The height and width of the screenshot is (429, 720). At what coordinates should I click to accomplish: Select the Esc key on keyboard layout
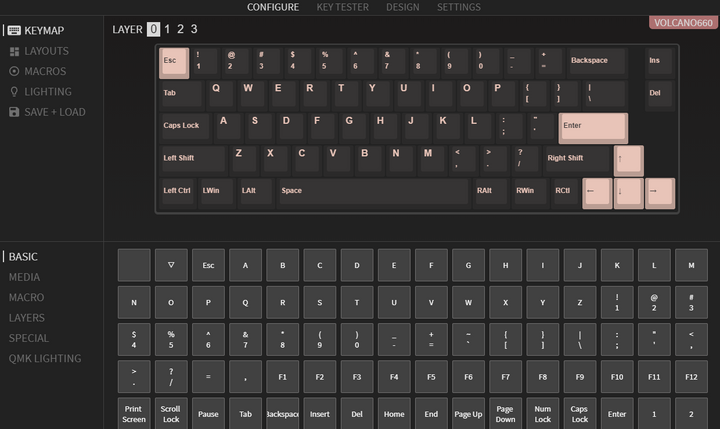[175, 63]
